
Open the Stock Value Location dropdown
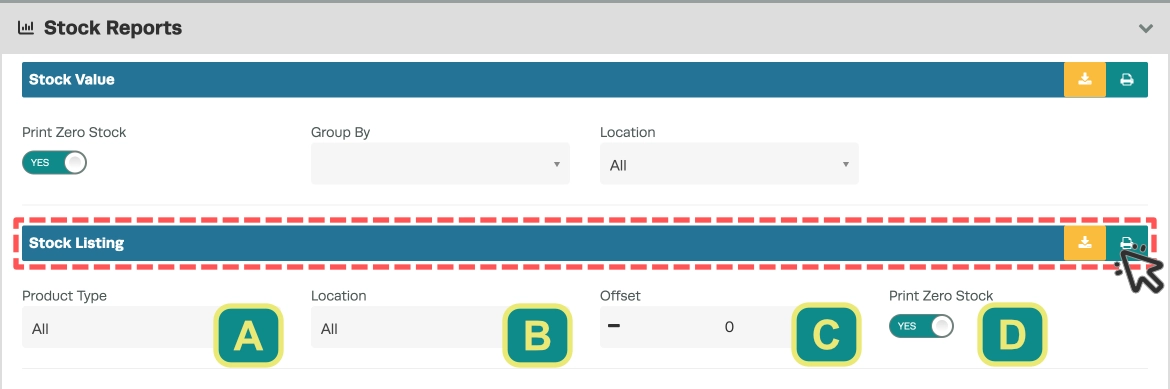[729, 164]
